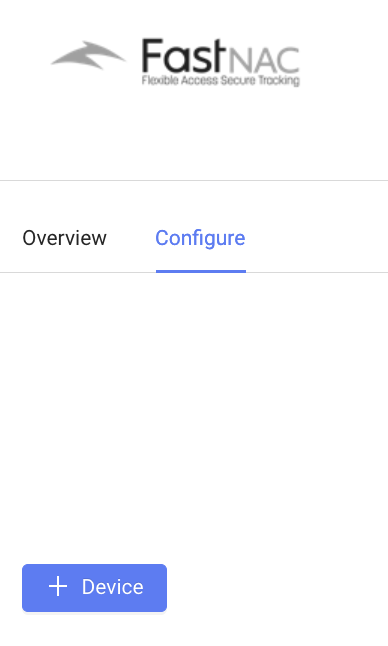388x646 pixels.
Task: Open the Overview tab
Action: [65, 238]
